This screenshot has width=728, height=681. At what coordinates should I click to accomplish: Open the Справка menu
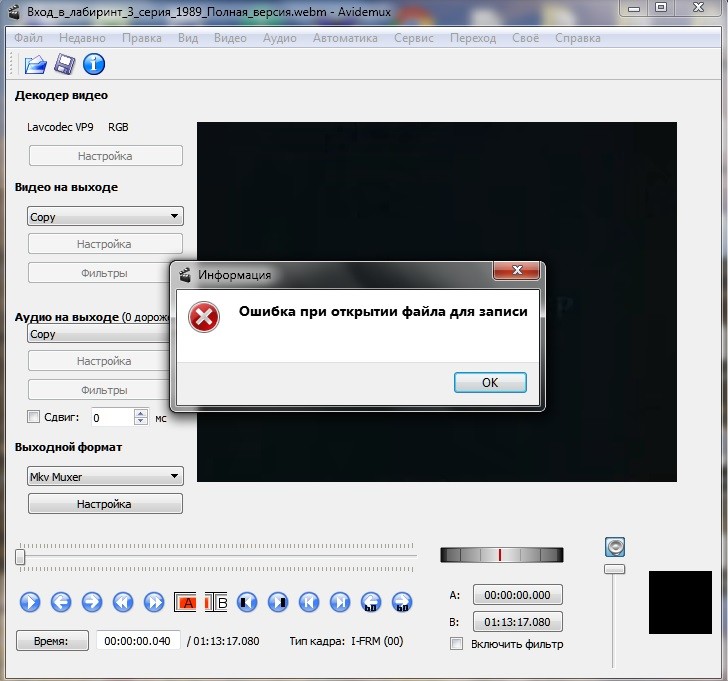pyautogui.click(x=577, y=38)
